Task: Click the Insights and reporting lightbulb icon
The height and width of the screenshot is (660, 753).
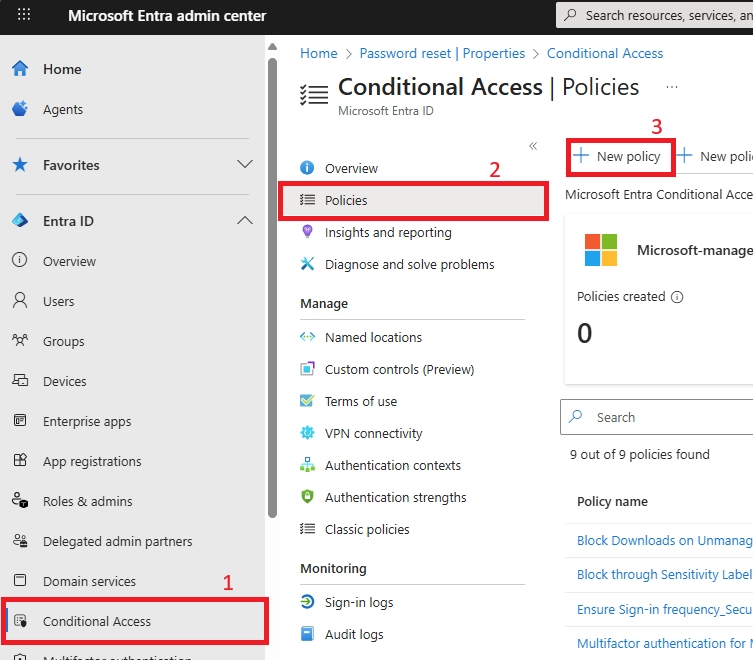Action: tap(307, 232)
